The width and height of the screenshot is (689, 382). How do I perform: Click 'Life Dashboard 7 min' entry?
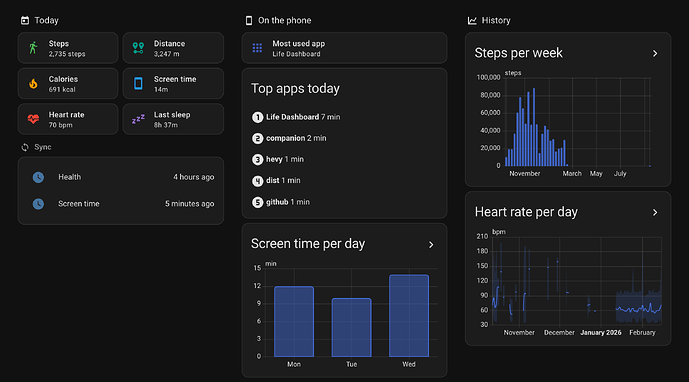point(303,117)
